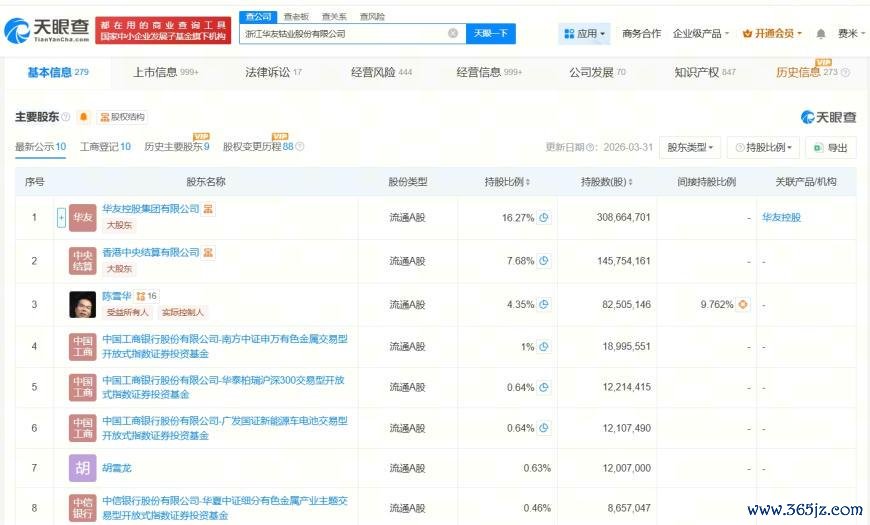This screenshot has width=870, height=525.
Task: Click the 7.68% share history chart icon
Action: pos(544,261)
